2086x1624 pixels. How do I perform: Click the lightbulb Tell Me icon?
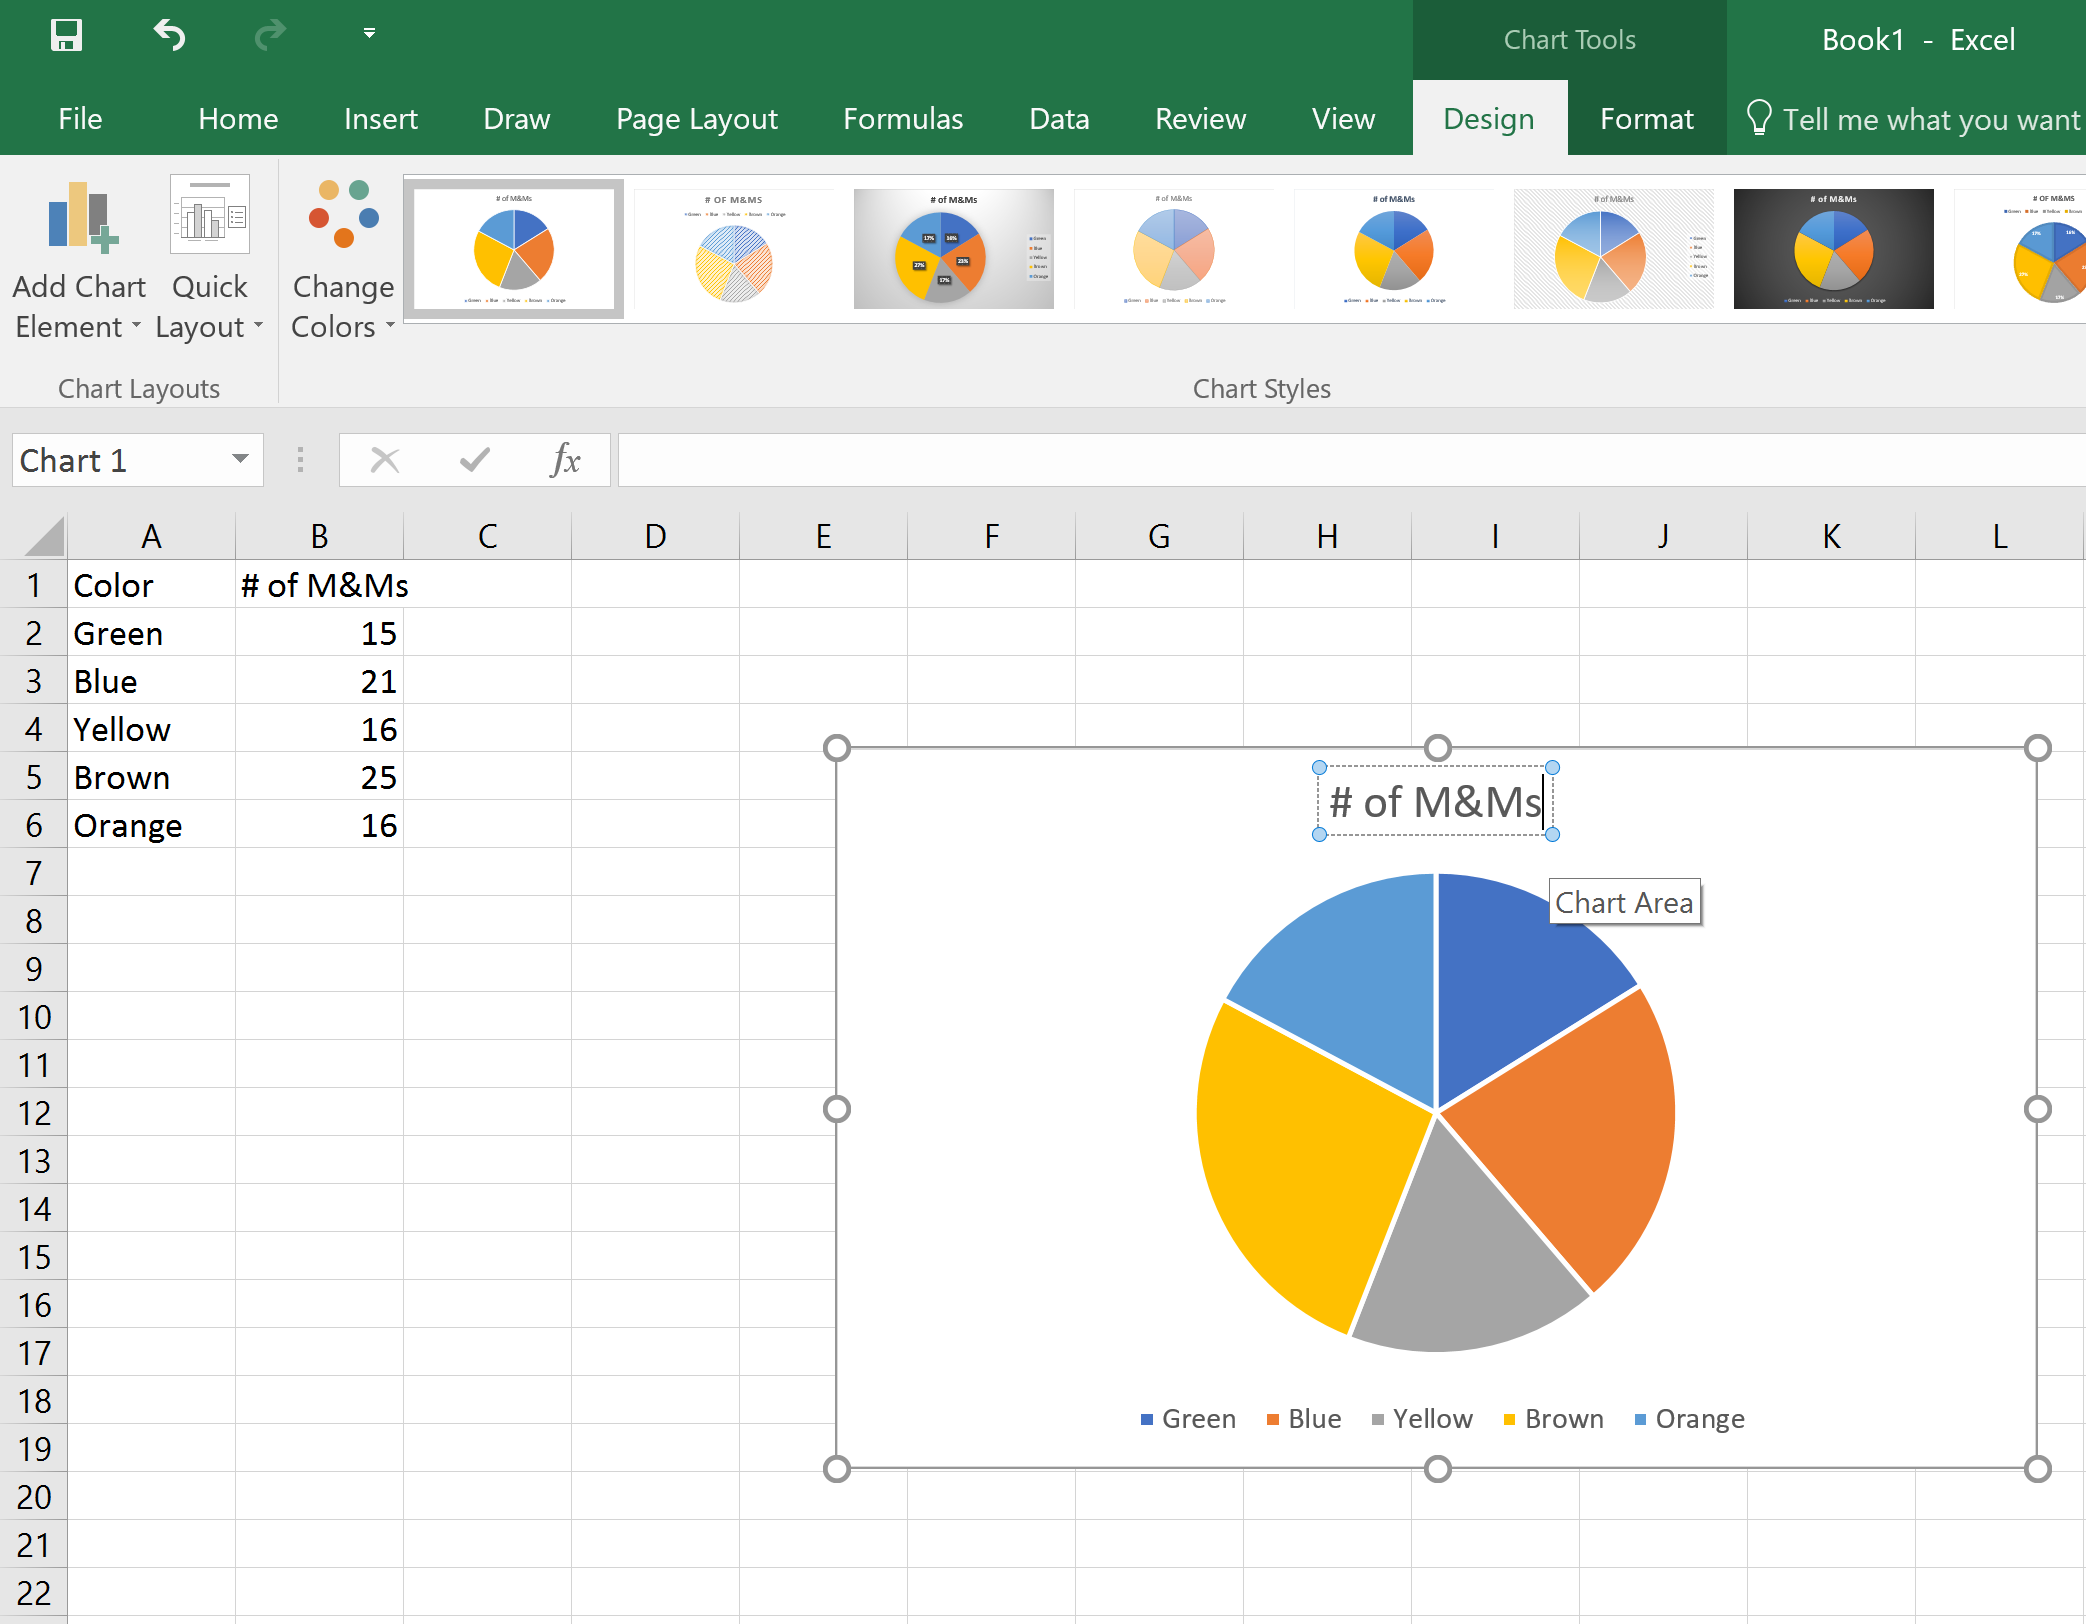point(1758,118)
